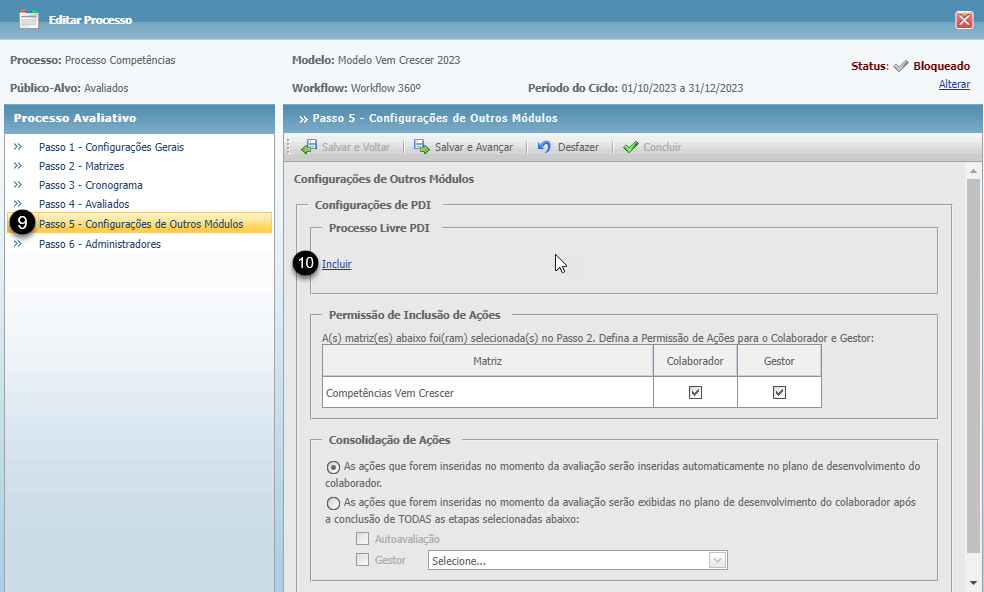Click the Salvar e Voltar floppy icon
Screen dimensions: 984x592
pos(309,147)
